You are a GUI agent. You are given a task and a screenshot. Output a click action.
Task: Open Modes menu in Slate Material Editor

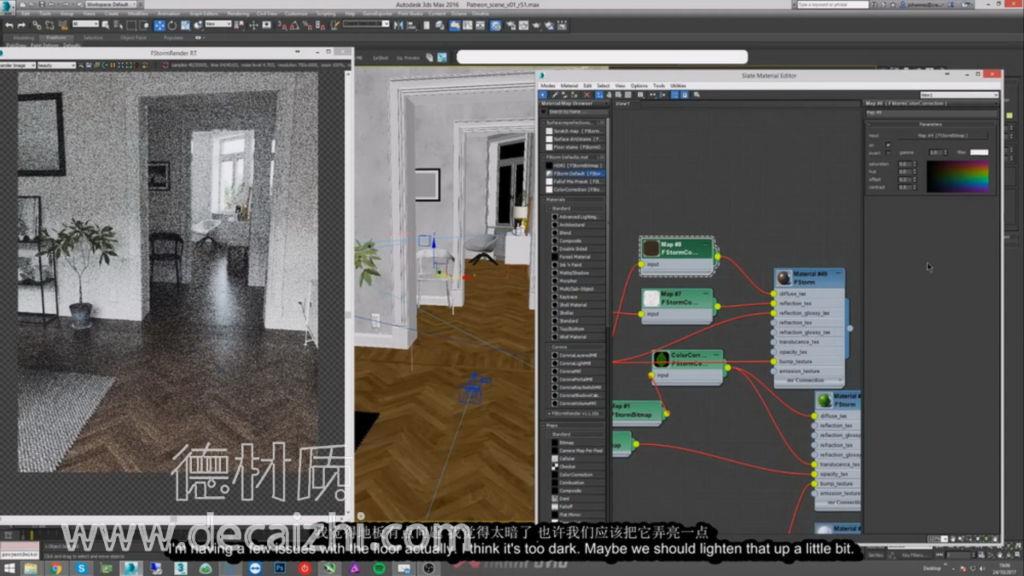(548, 86)
